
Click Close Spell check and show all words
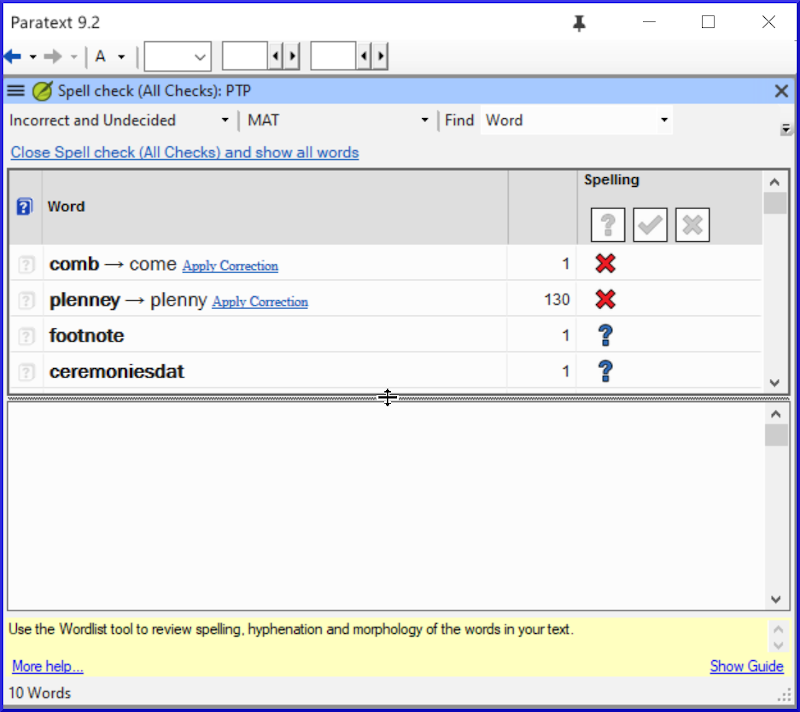[x=184, y=153]
